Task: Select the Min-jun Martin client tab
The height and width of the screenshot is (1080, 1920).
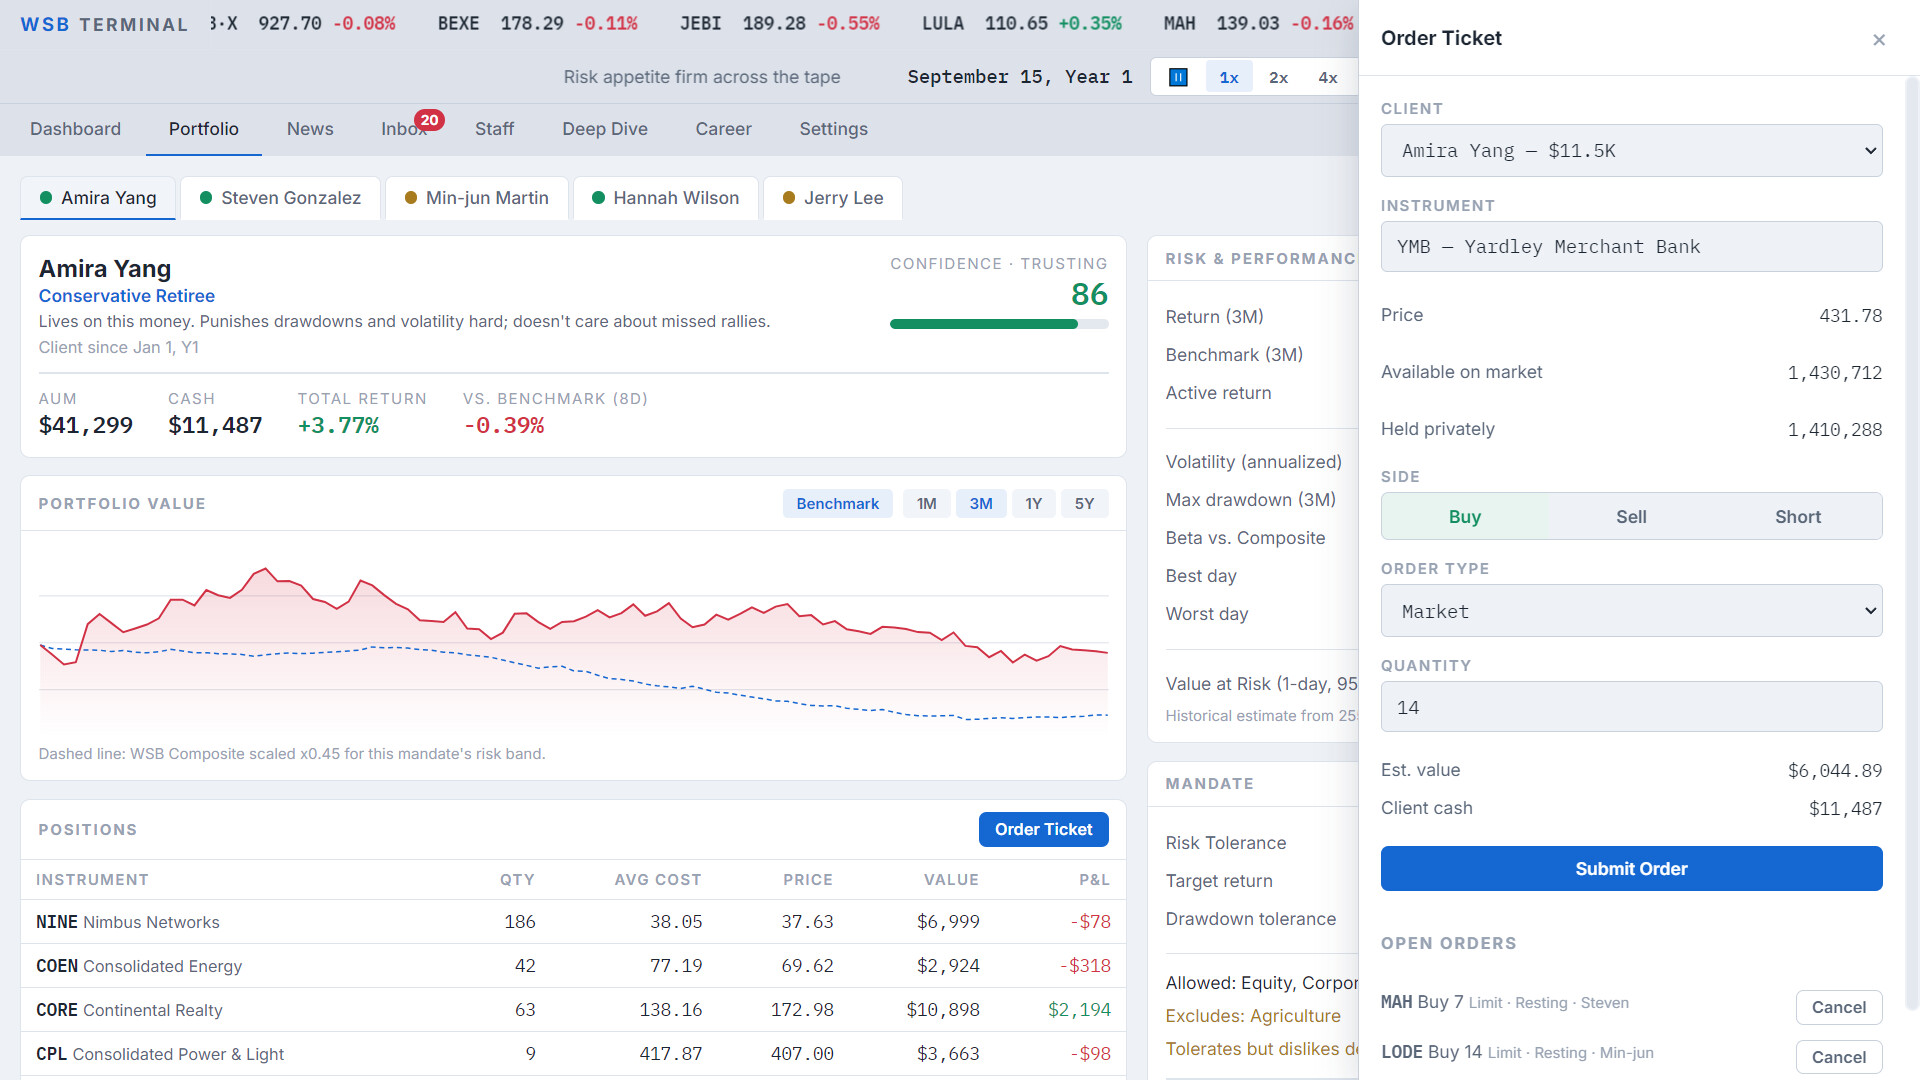Action: click(x=476, y=198)
